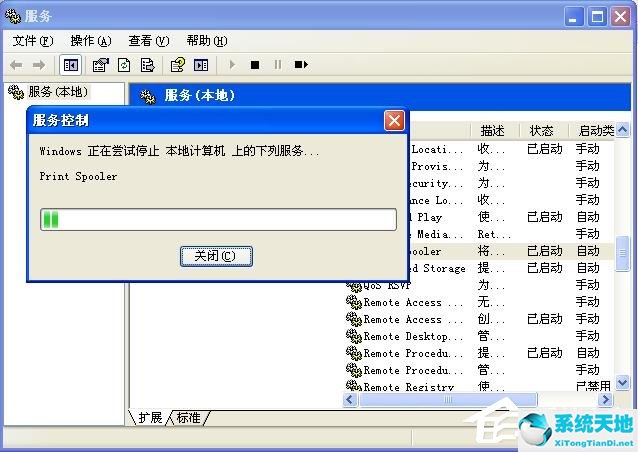Click the Stop Service square icon
This screenshot has height=452, width=638.
click(x=255, y=65)
